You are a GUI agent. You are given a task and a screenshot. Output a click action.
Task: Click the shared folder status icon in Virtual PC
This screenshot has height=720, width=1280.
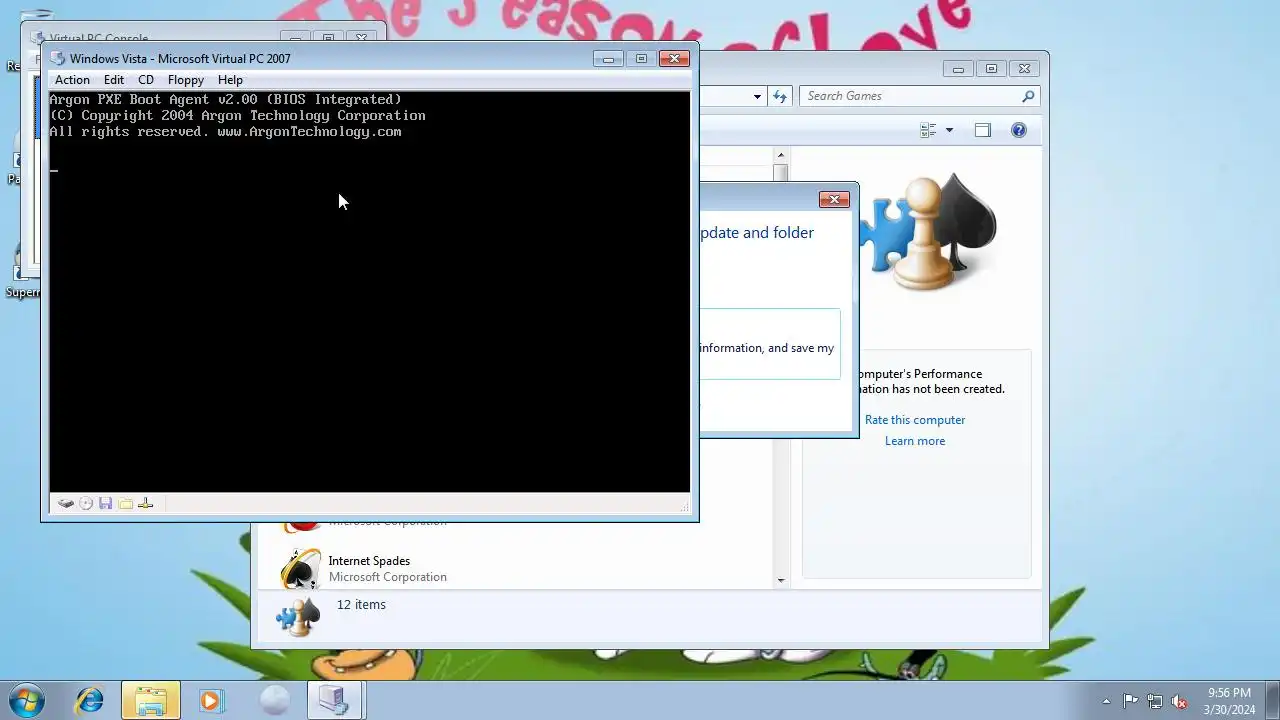(x=126, y=504)
